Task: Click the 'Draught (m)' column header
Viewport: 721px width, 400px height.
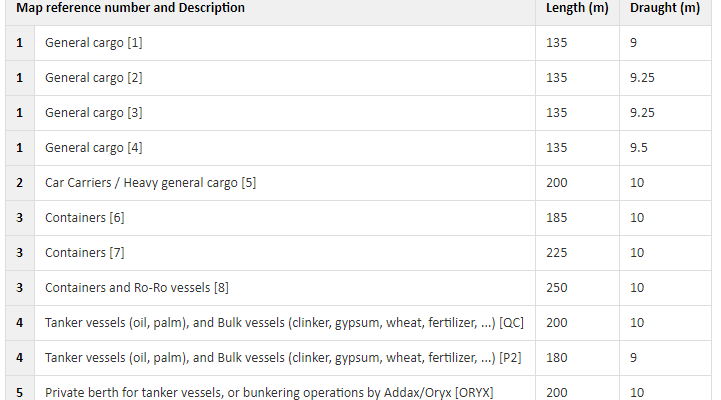Action: point(665,8)
